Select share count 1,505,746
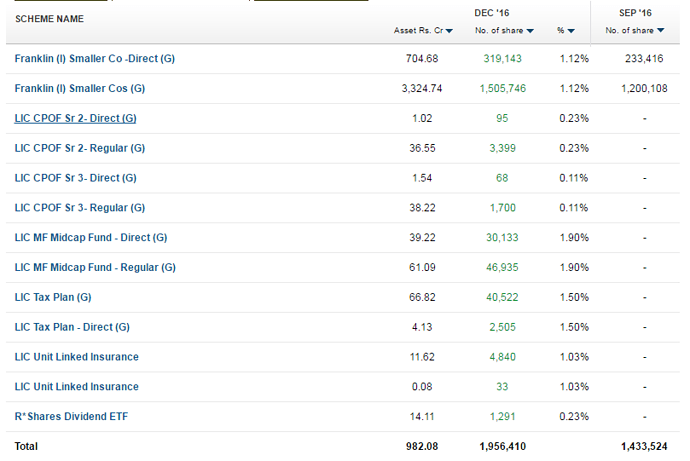The height and width of the screenshot is (461, 690). click(503, 88)
